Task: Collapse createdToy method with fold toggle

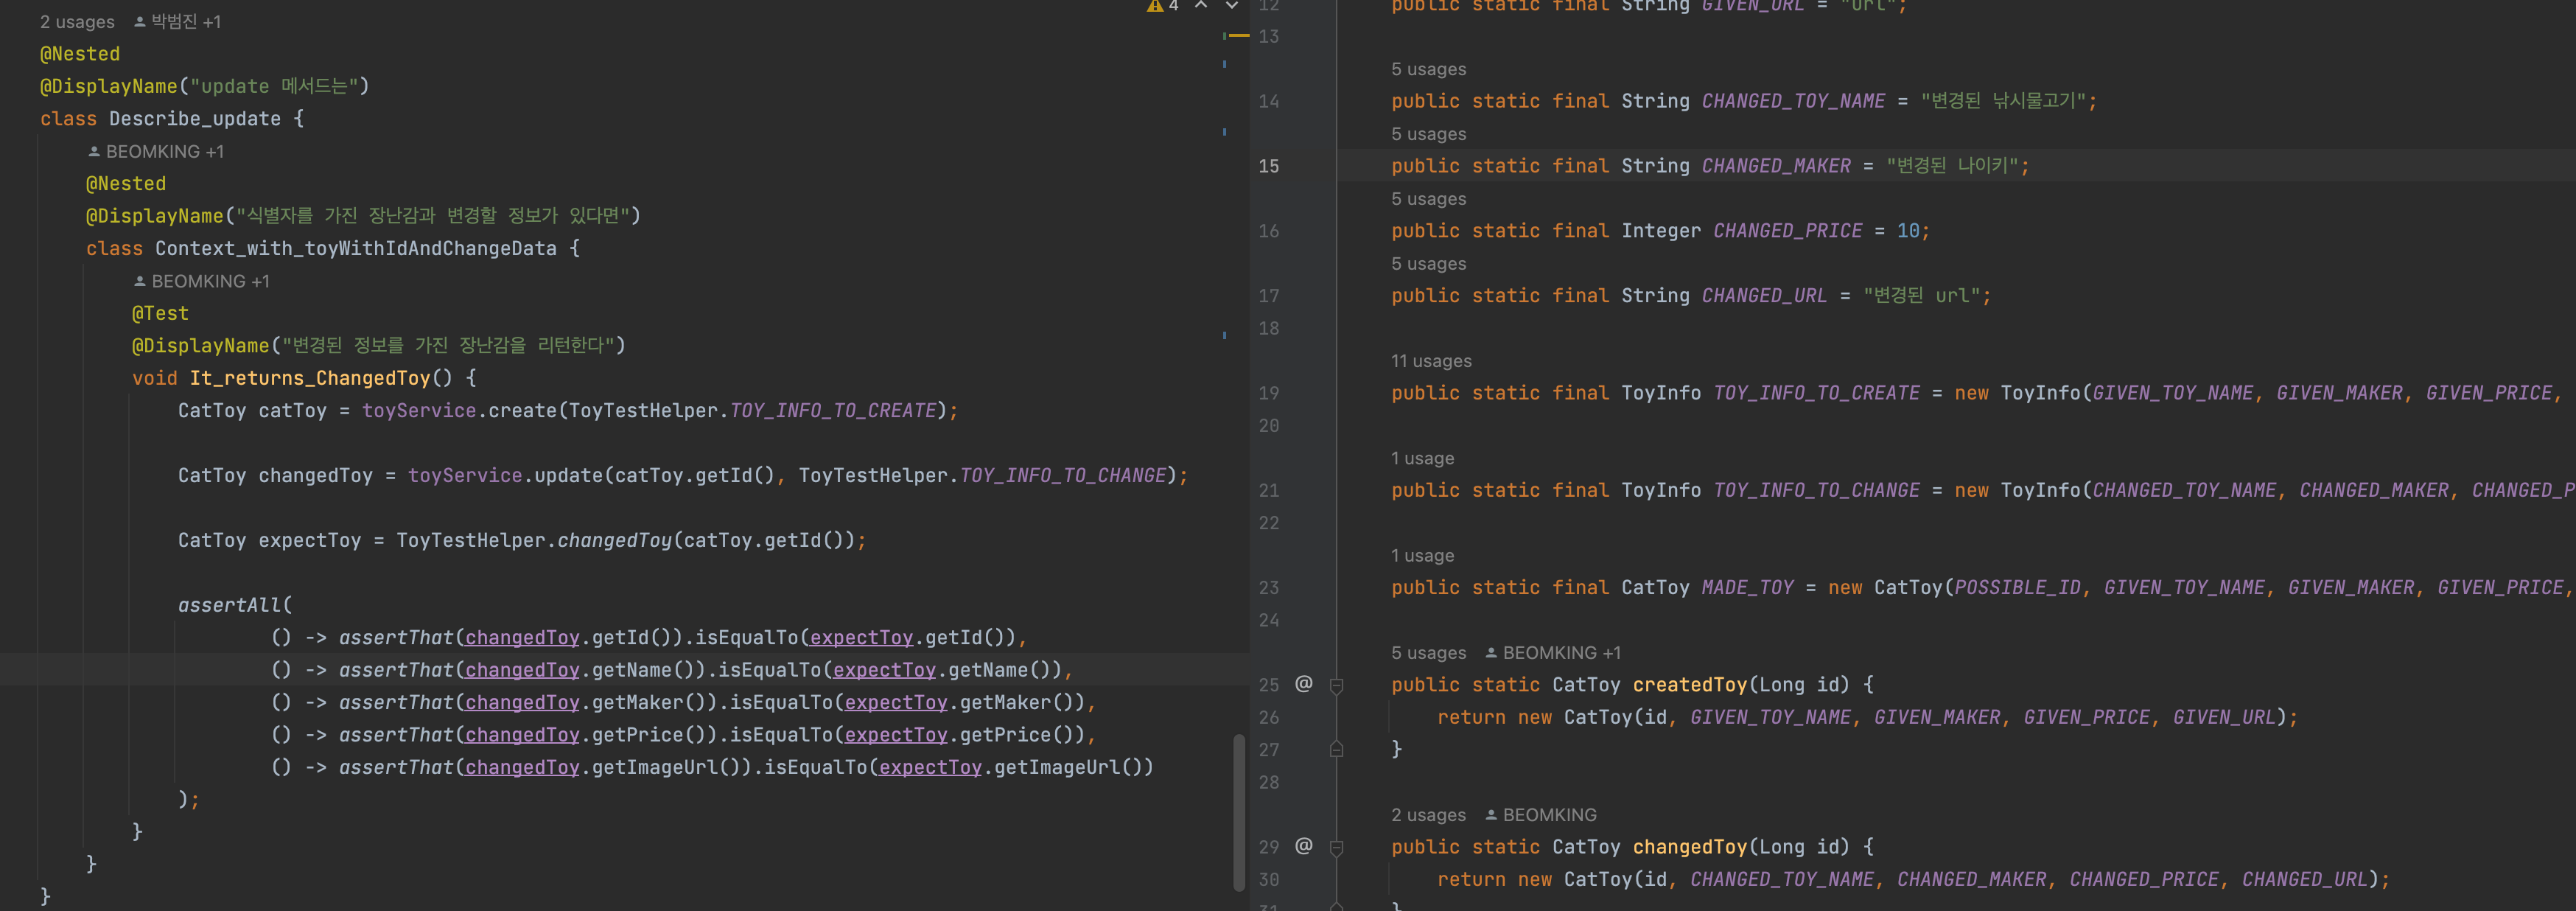Action: [1336, 685]
